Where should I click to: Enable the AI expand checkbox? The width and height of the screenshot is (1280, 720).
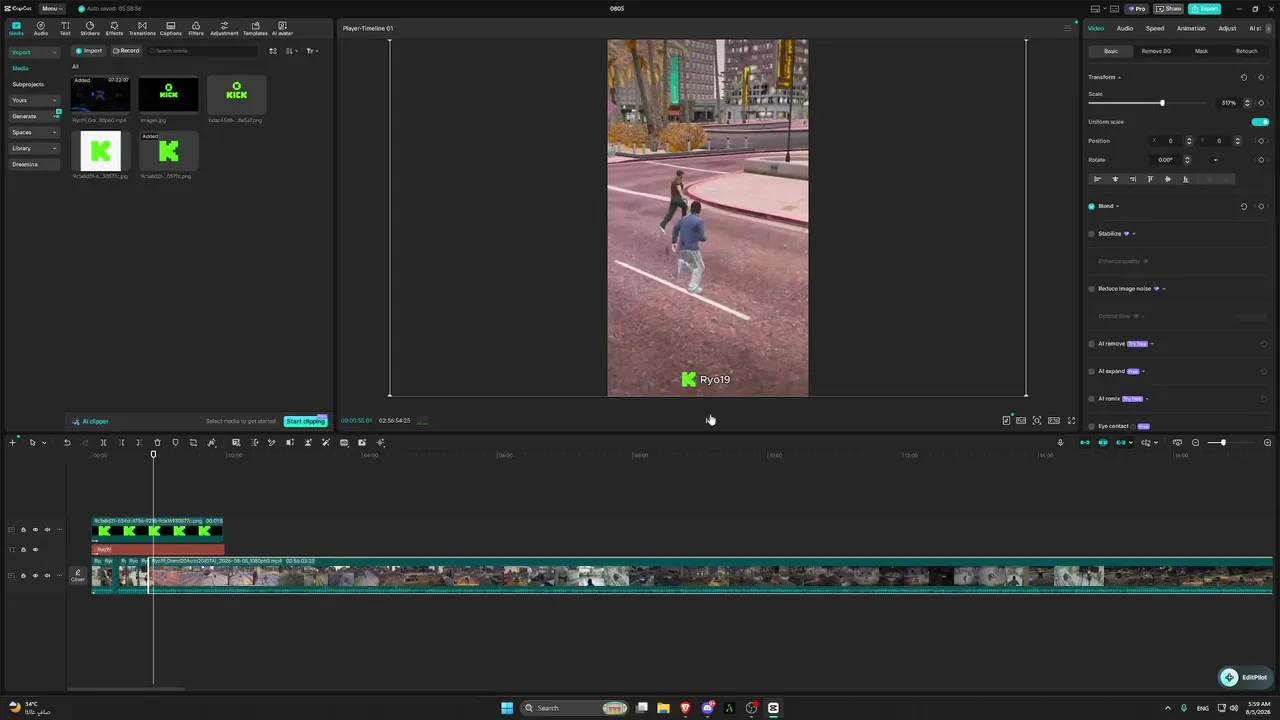click(x=1091, y=371)
